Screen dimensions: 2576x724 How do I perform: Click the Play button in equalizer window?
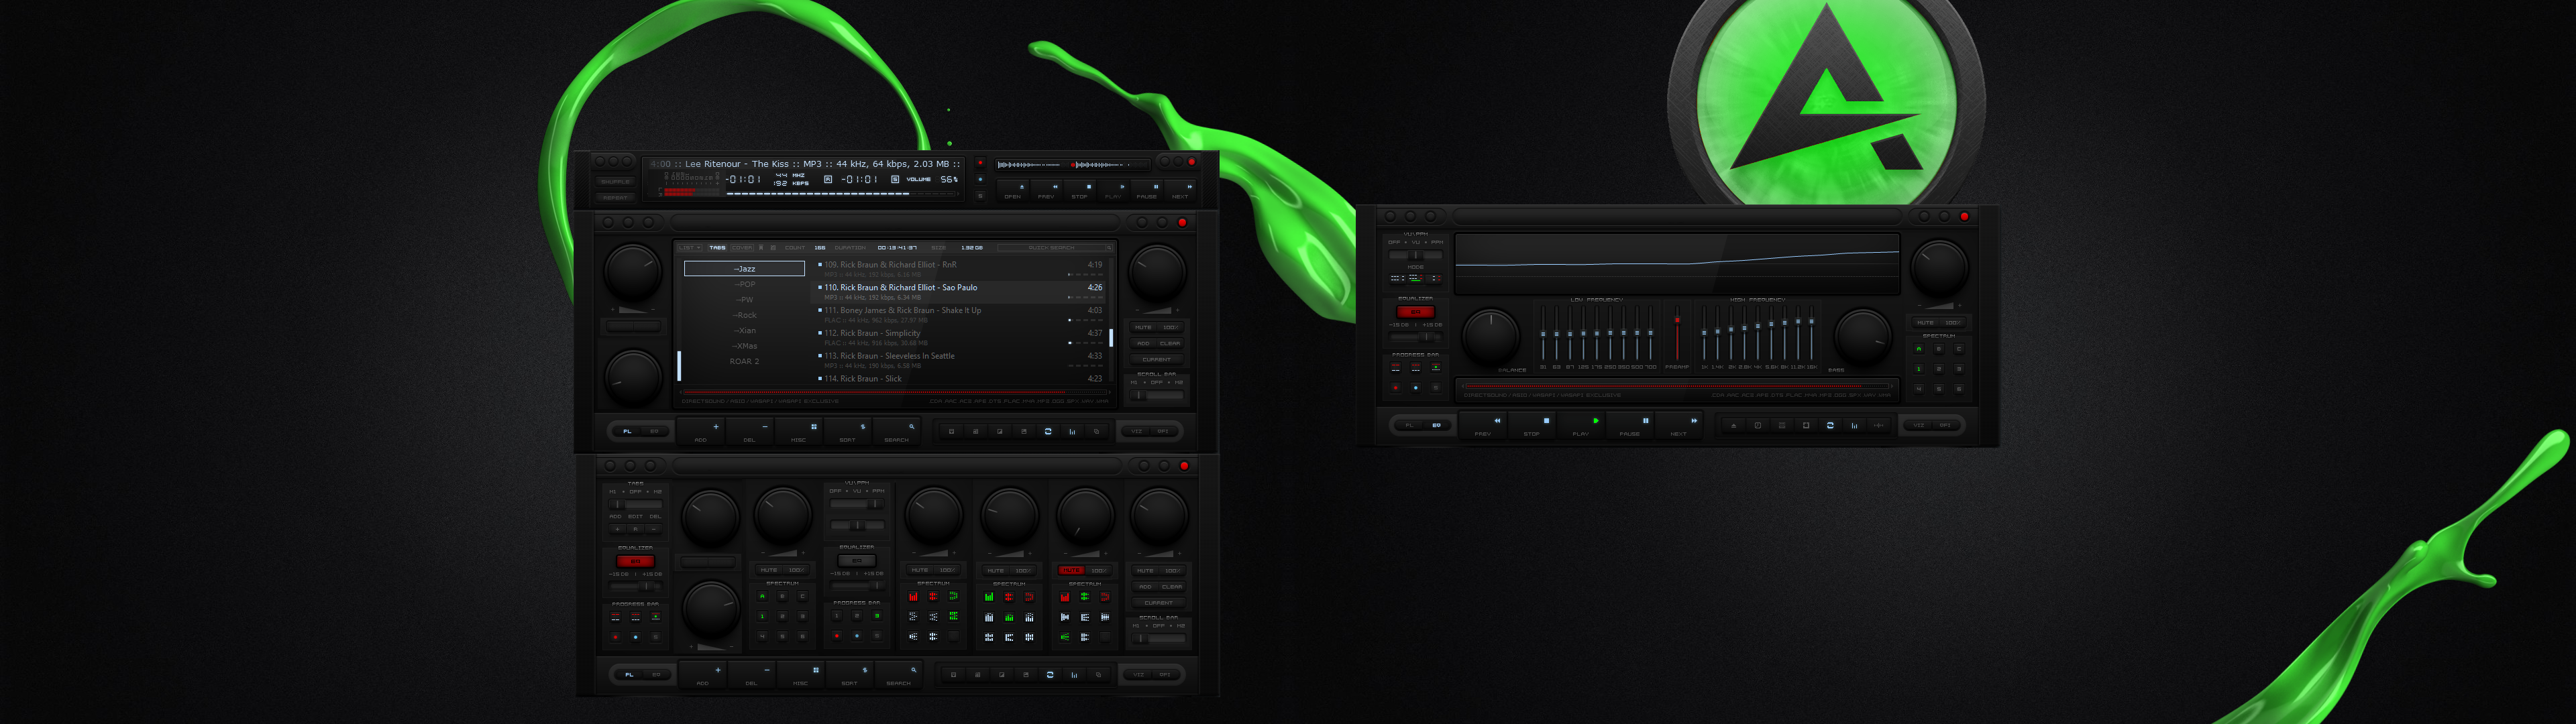coord(1581,425)
